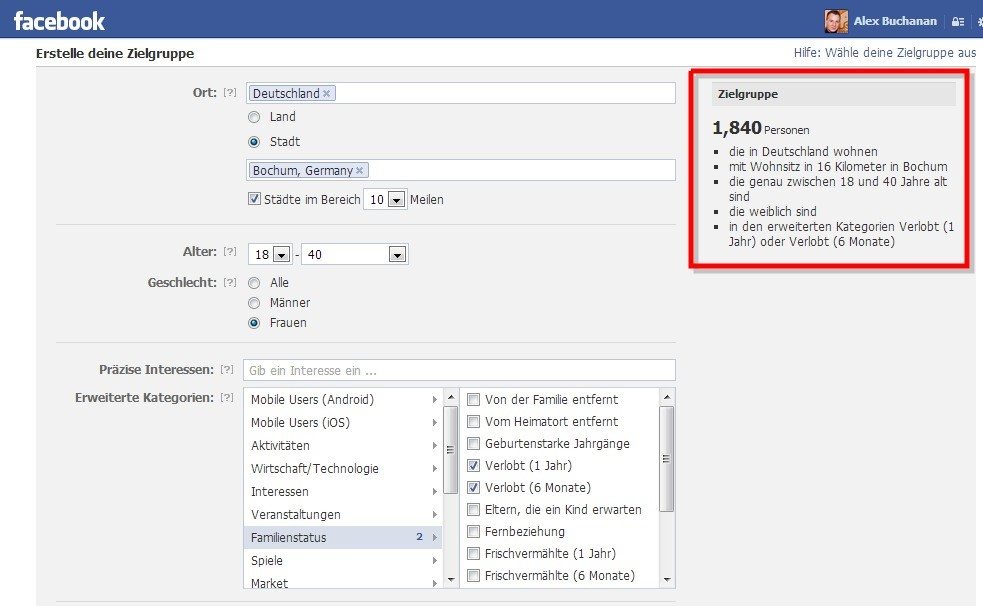Select the Frauen gender option
The width and height of the screenshot is (983, 606).
click(254, 323)
